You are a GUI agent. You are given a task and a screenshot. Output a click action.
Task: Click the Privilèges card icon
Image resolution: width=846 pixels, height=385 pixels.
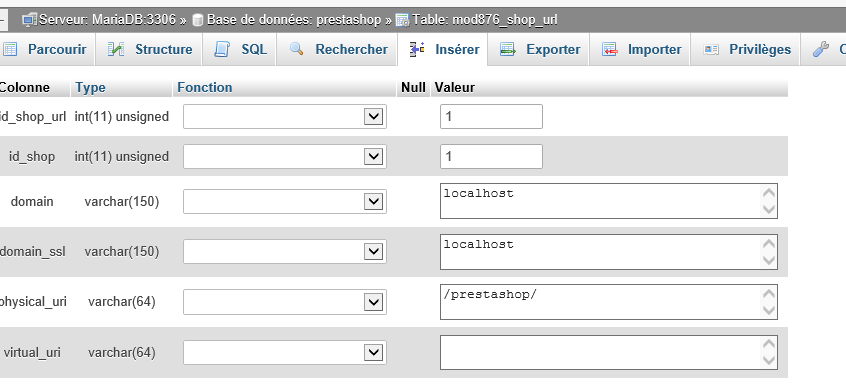(x=711, y=50)
